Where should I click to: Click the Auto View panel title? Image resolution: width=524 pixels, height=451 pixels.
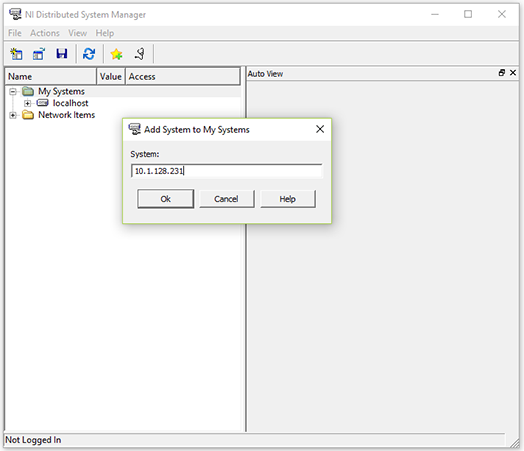265,73
